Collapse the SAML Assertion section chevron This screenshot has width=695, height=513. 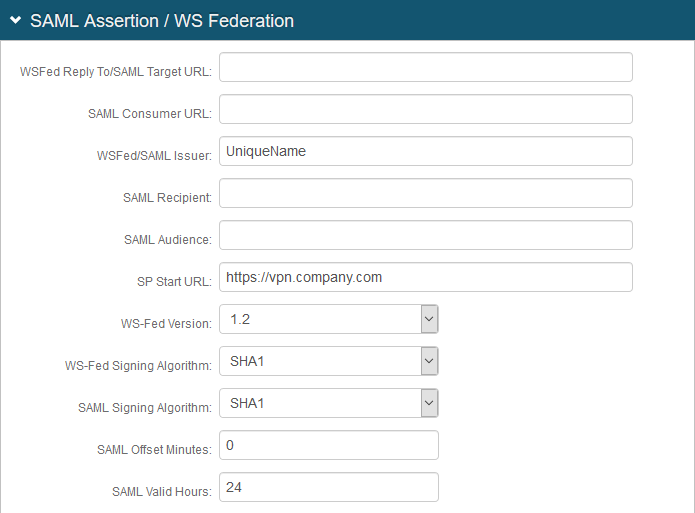tap(16, 20)
